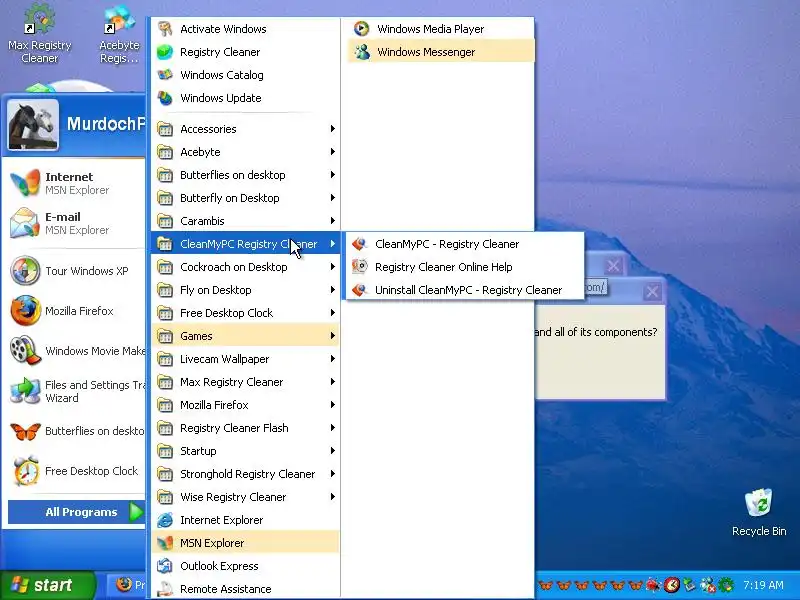Click the taskbar clock showing 7:19 AM
The width and height of the screenshot is (800, 600).
tap(763, 585)
